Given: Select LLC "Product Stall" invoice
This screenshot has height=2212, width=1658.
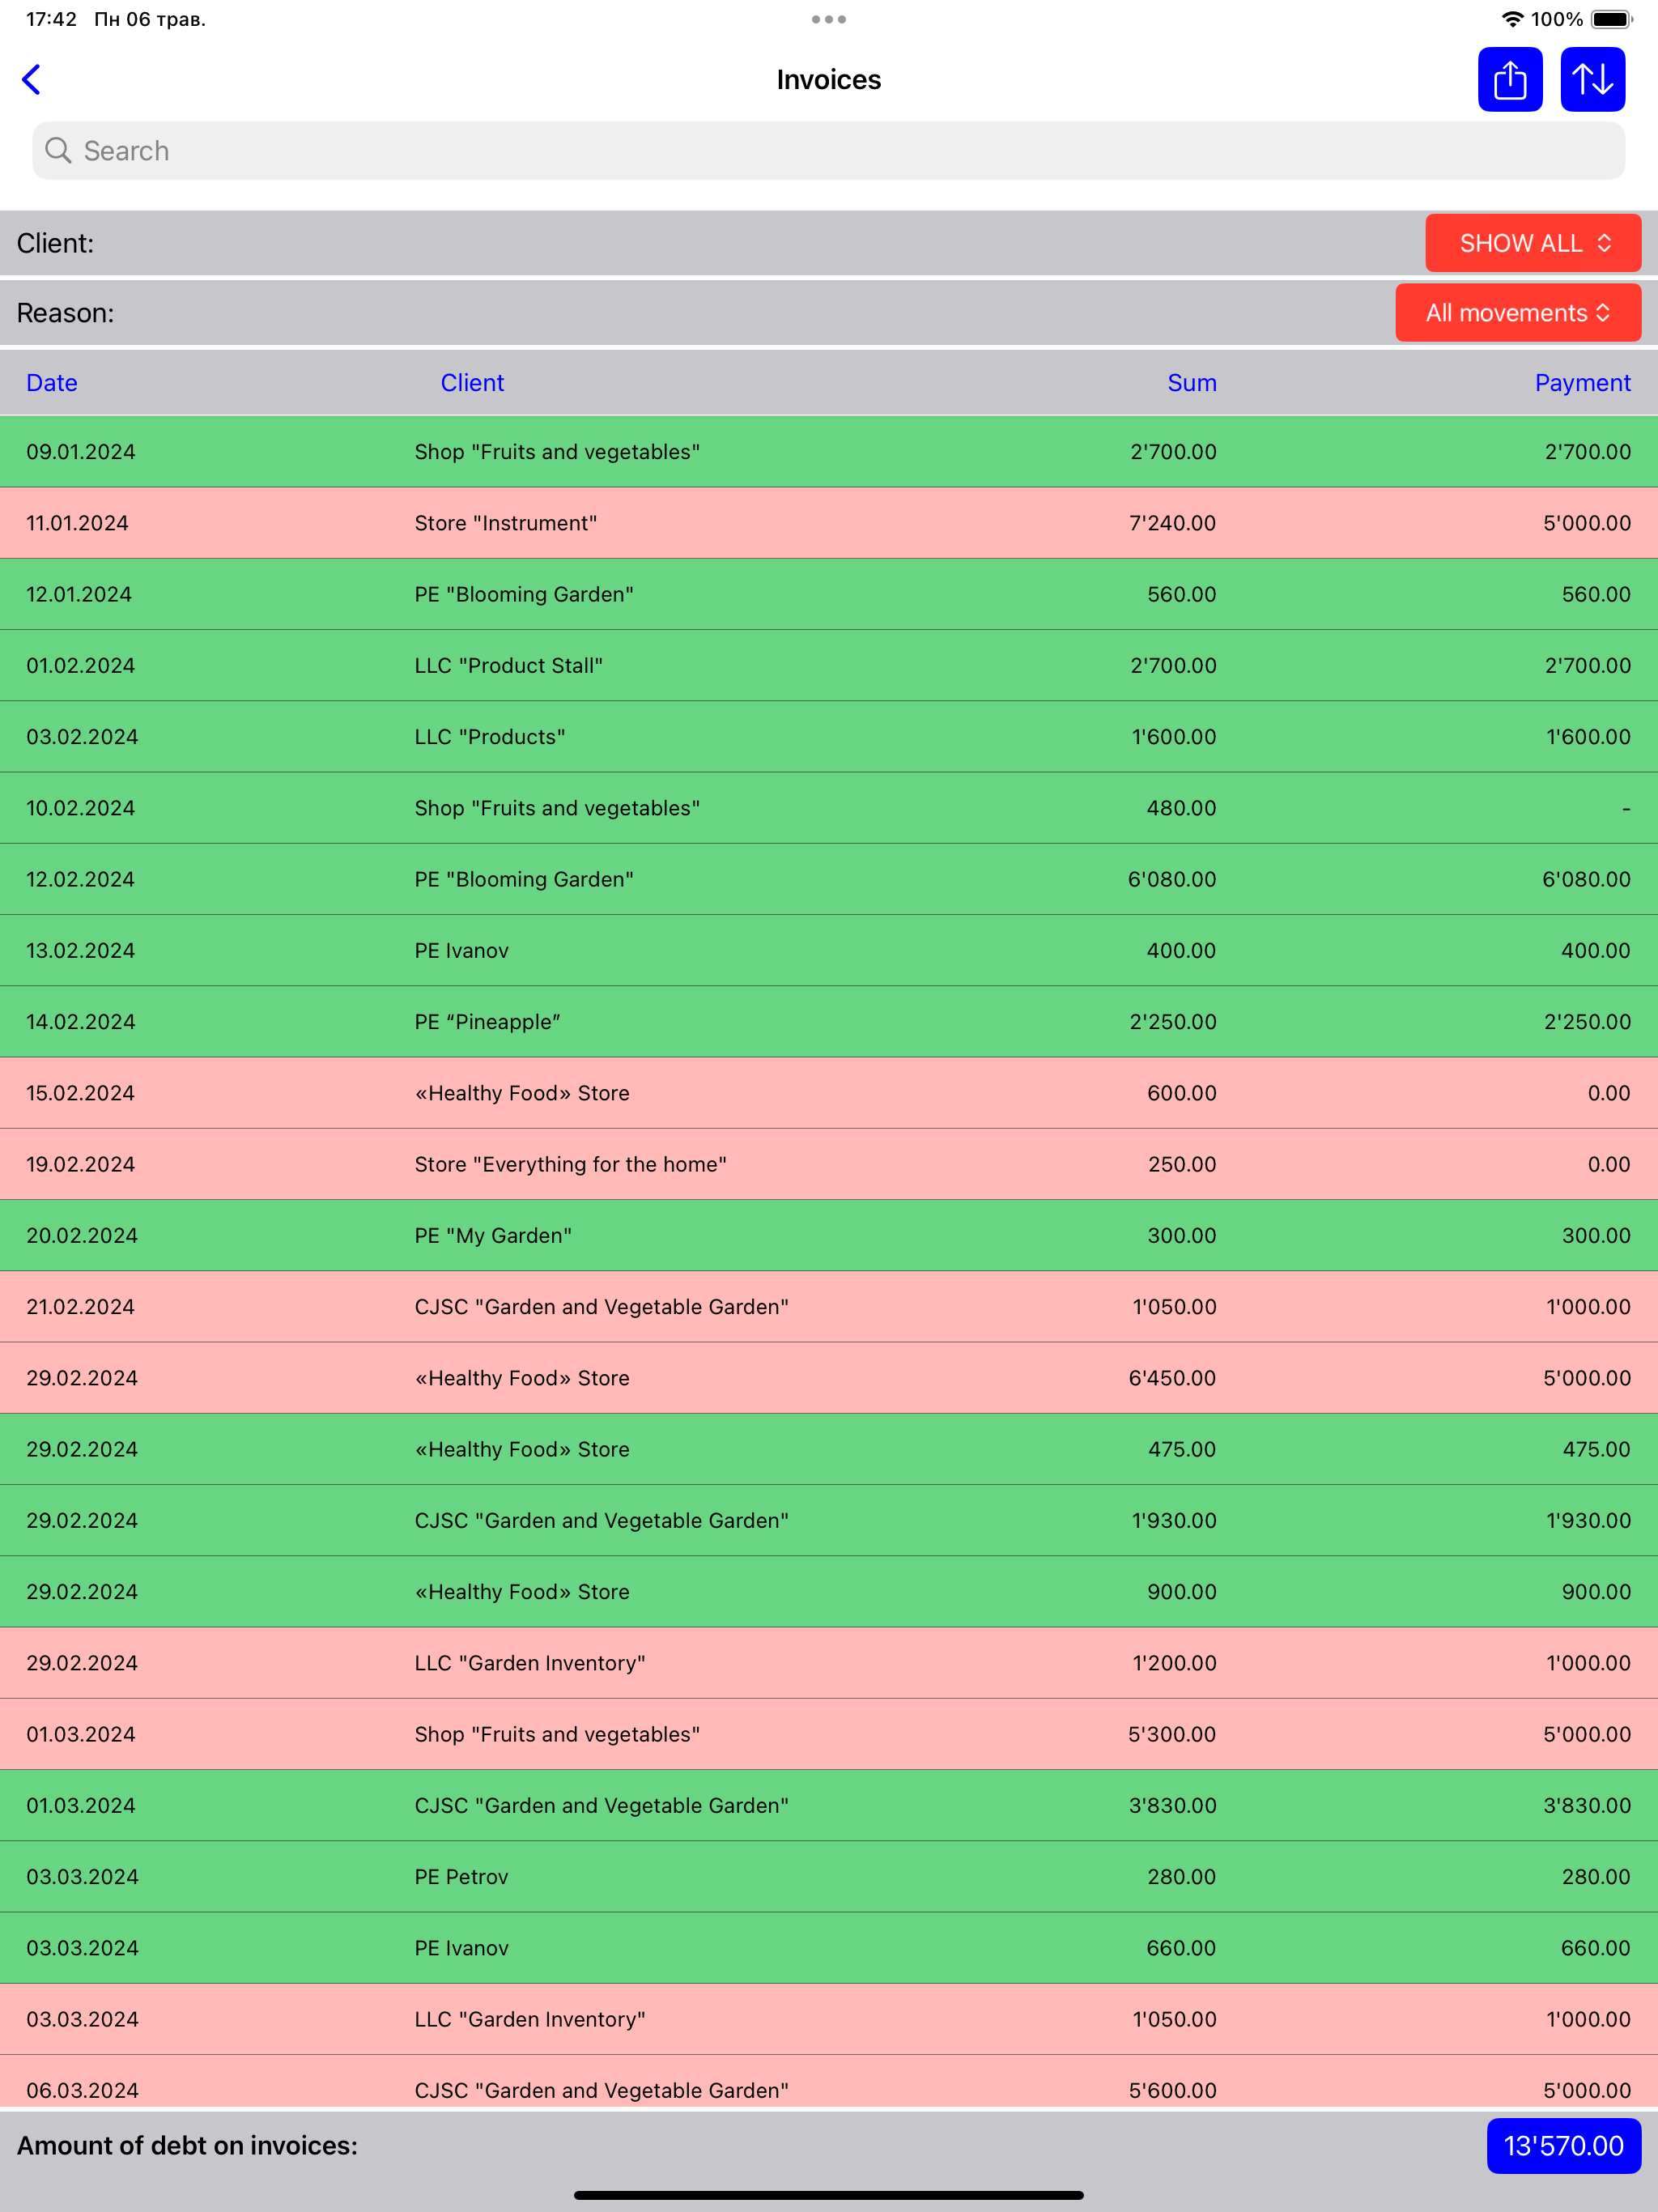Looking at the screenshot, I should pyautogui.click(x=829, y=665).
